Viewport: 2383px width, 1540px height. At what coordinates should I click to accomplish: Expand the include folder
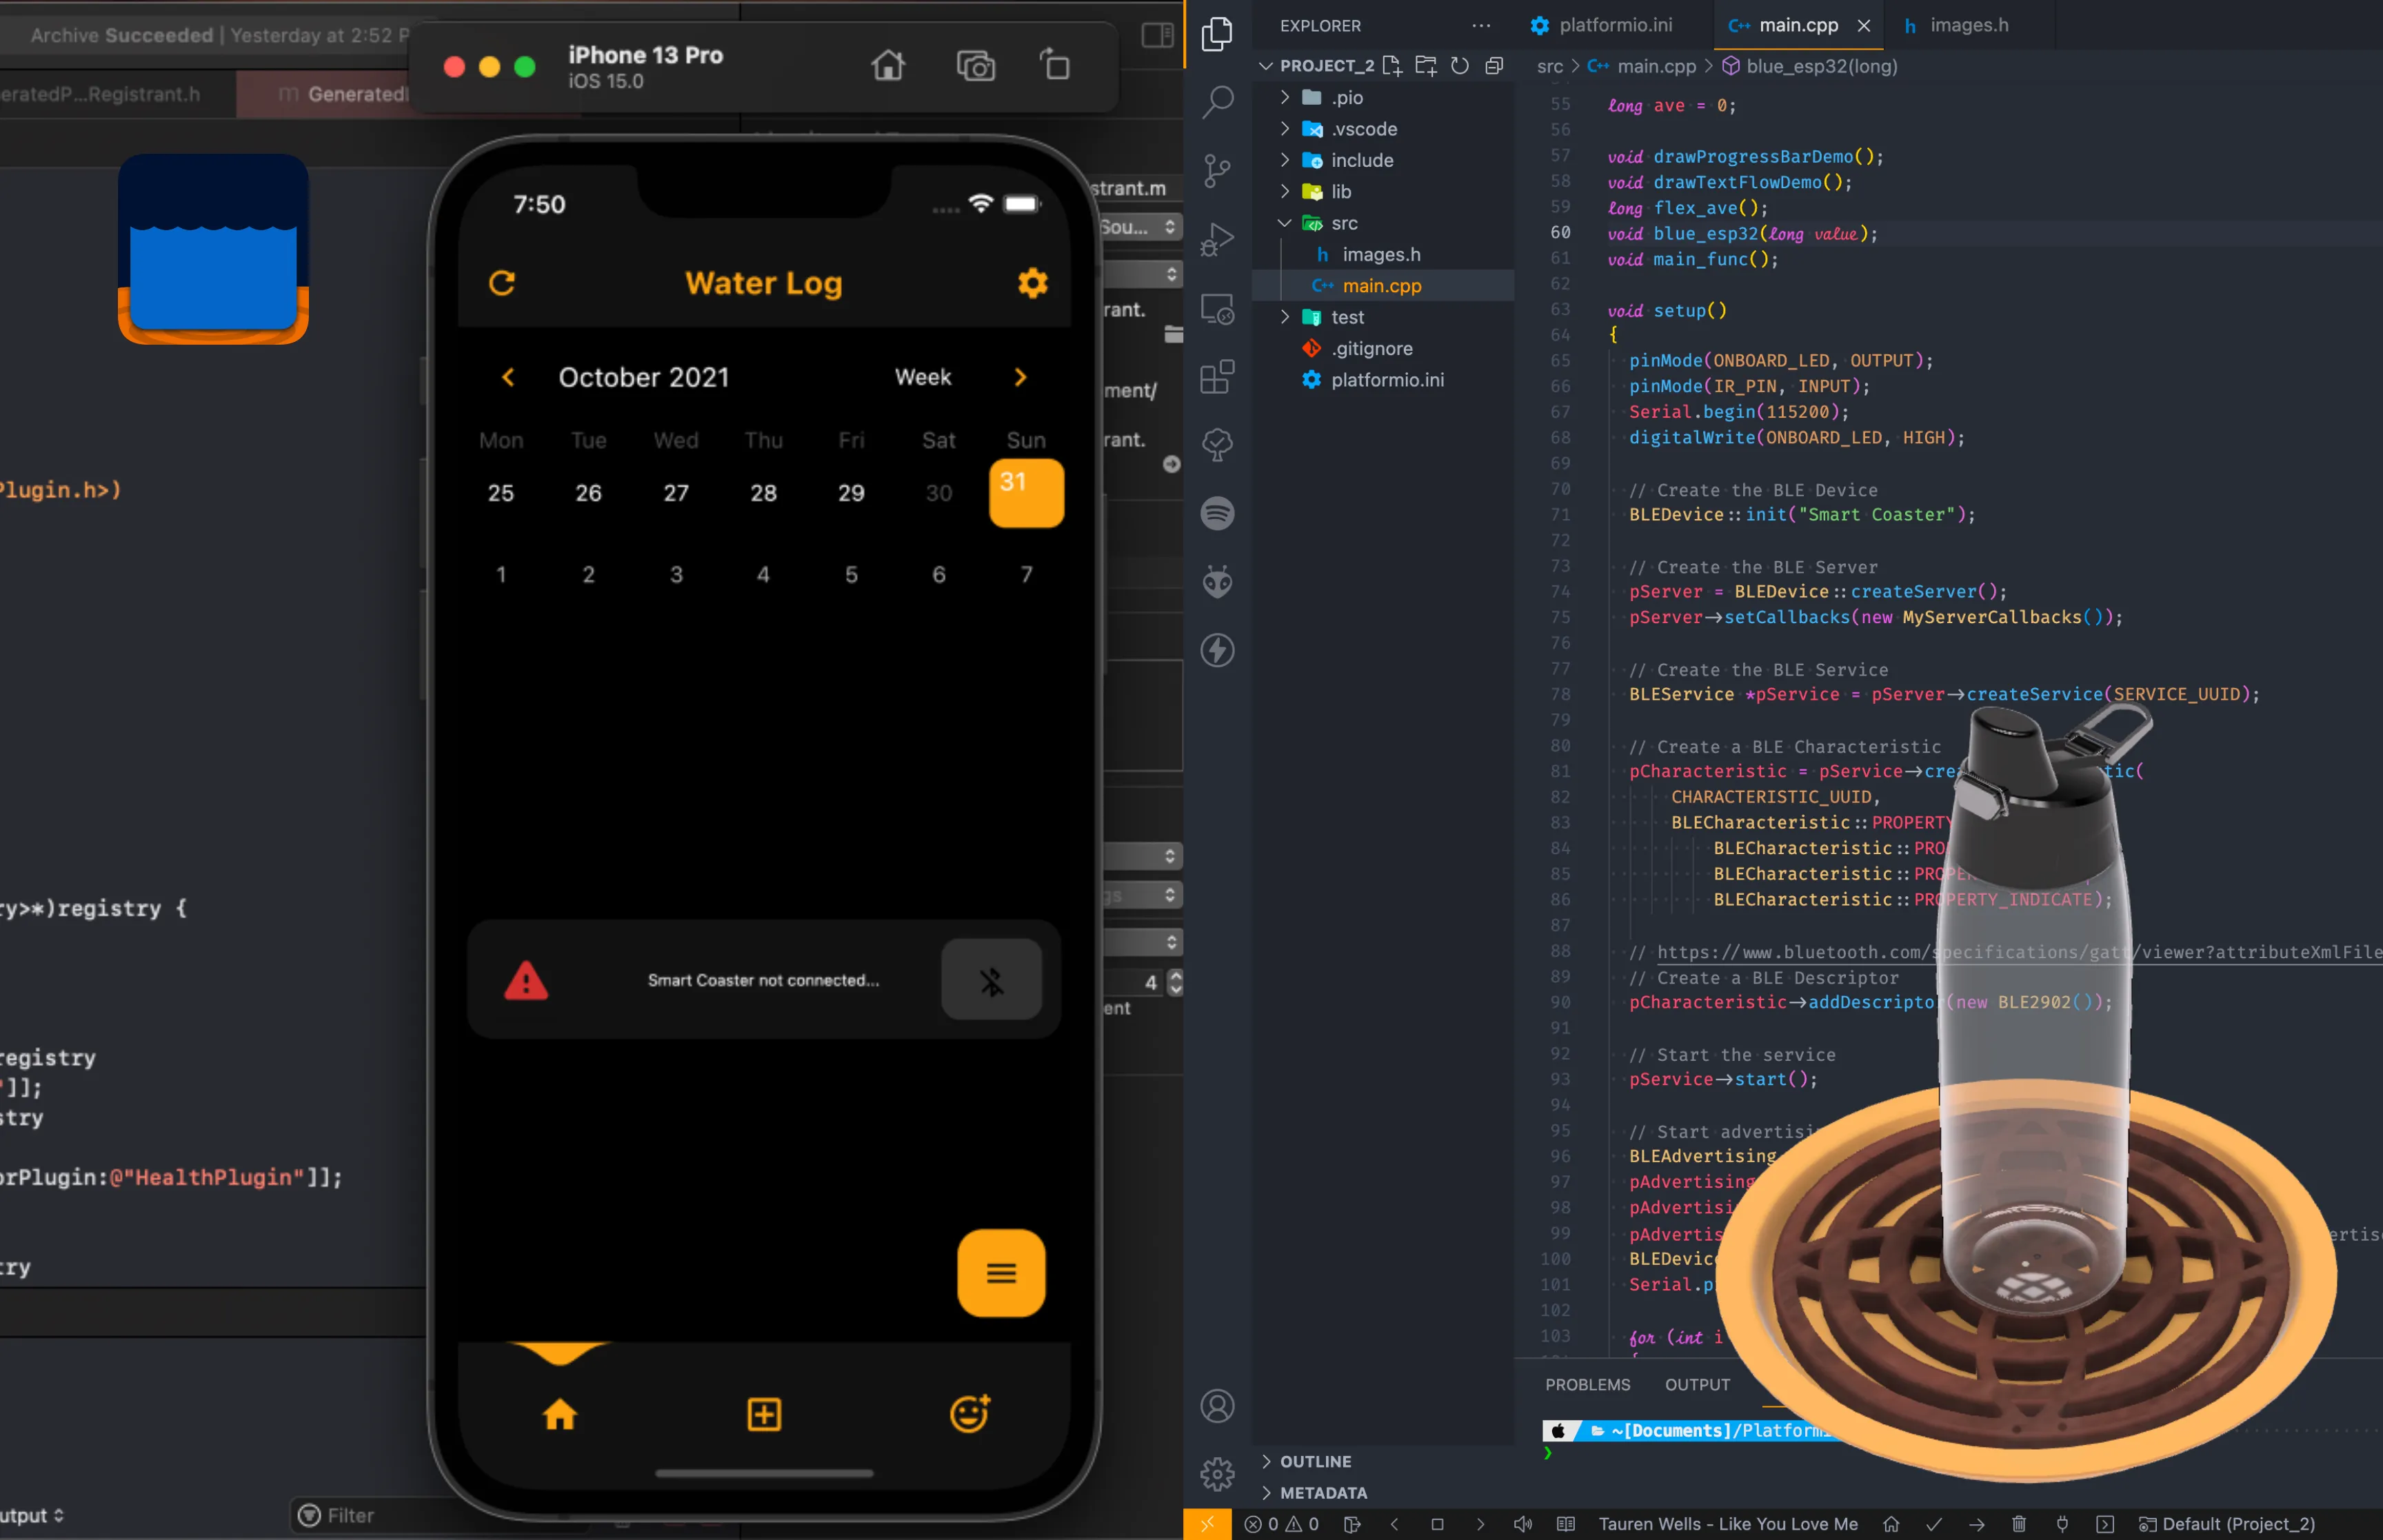(1361, 160)
